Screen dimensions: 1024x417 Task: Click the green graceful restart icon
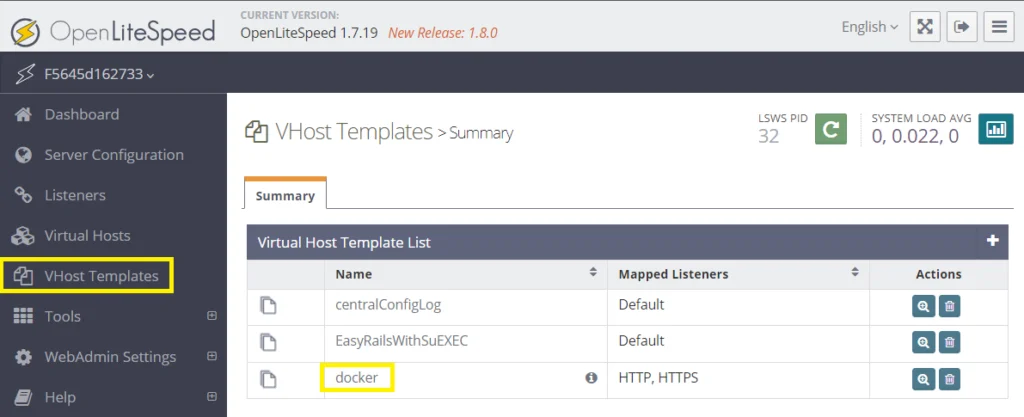pos(831,129)
